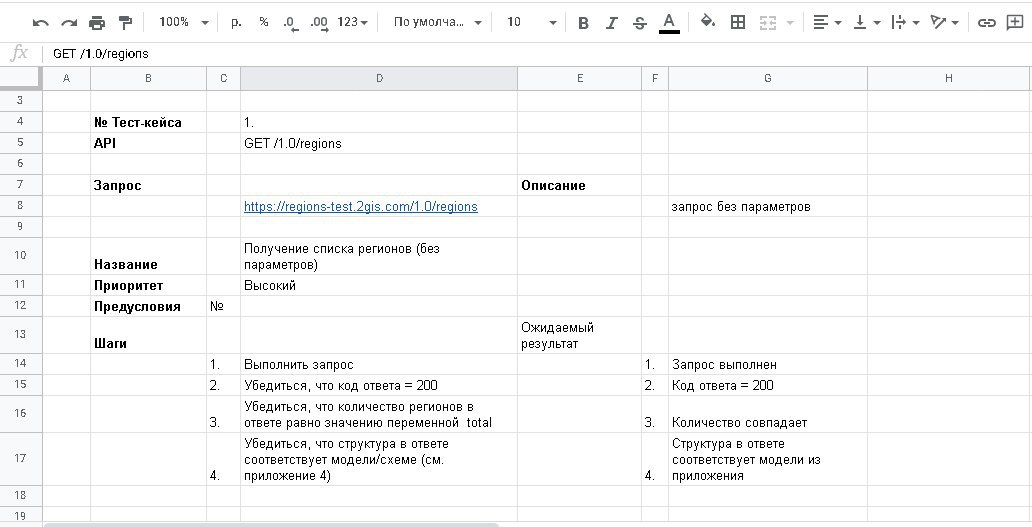1032x527 pixels.
Task: Click the 'Шаги' label cell
Action: [148, 336]
